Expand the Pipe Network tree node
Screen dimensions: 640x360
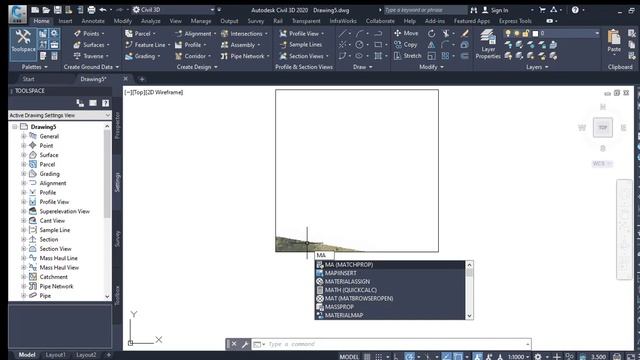pyautogui.click(x=24, y=287)
